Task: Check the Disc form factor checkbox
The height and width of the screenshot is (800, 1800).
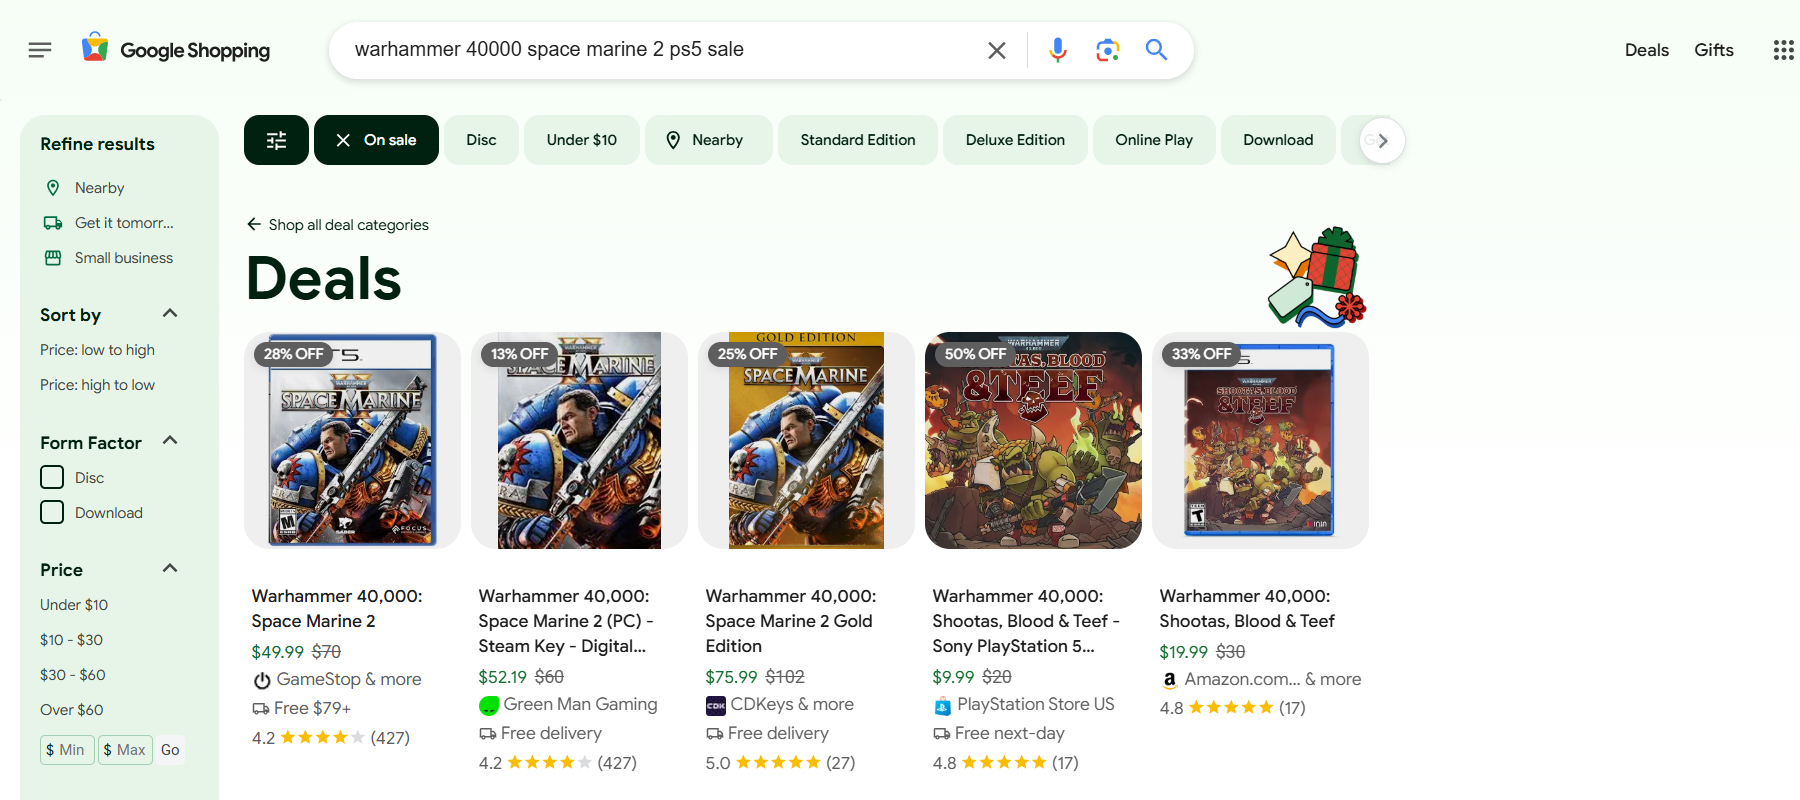Action: pyautogui.click(x=51, y=477)
